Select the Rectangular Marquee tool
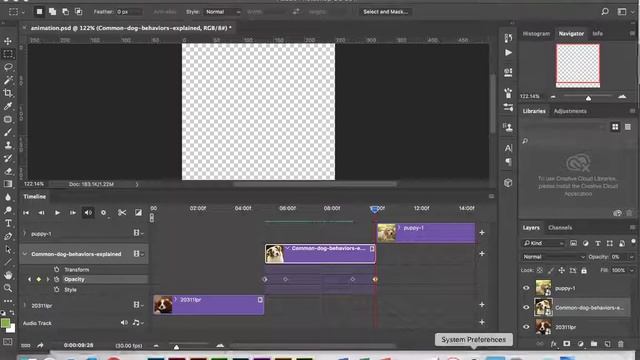 pos(8,54)
